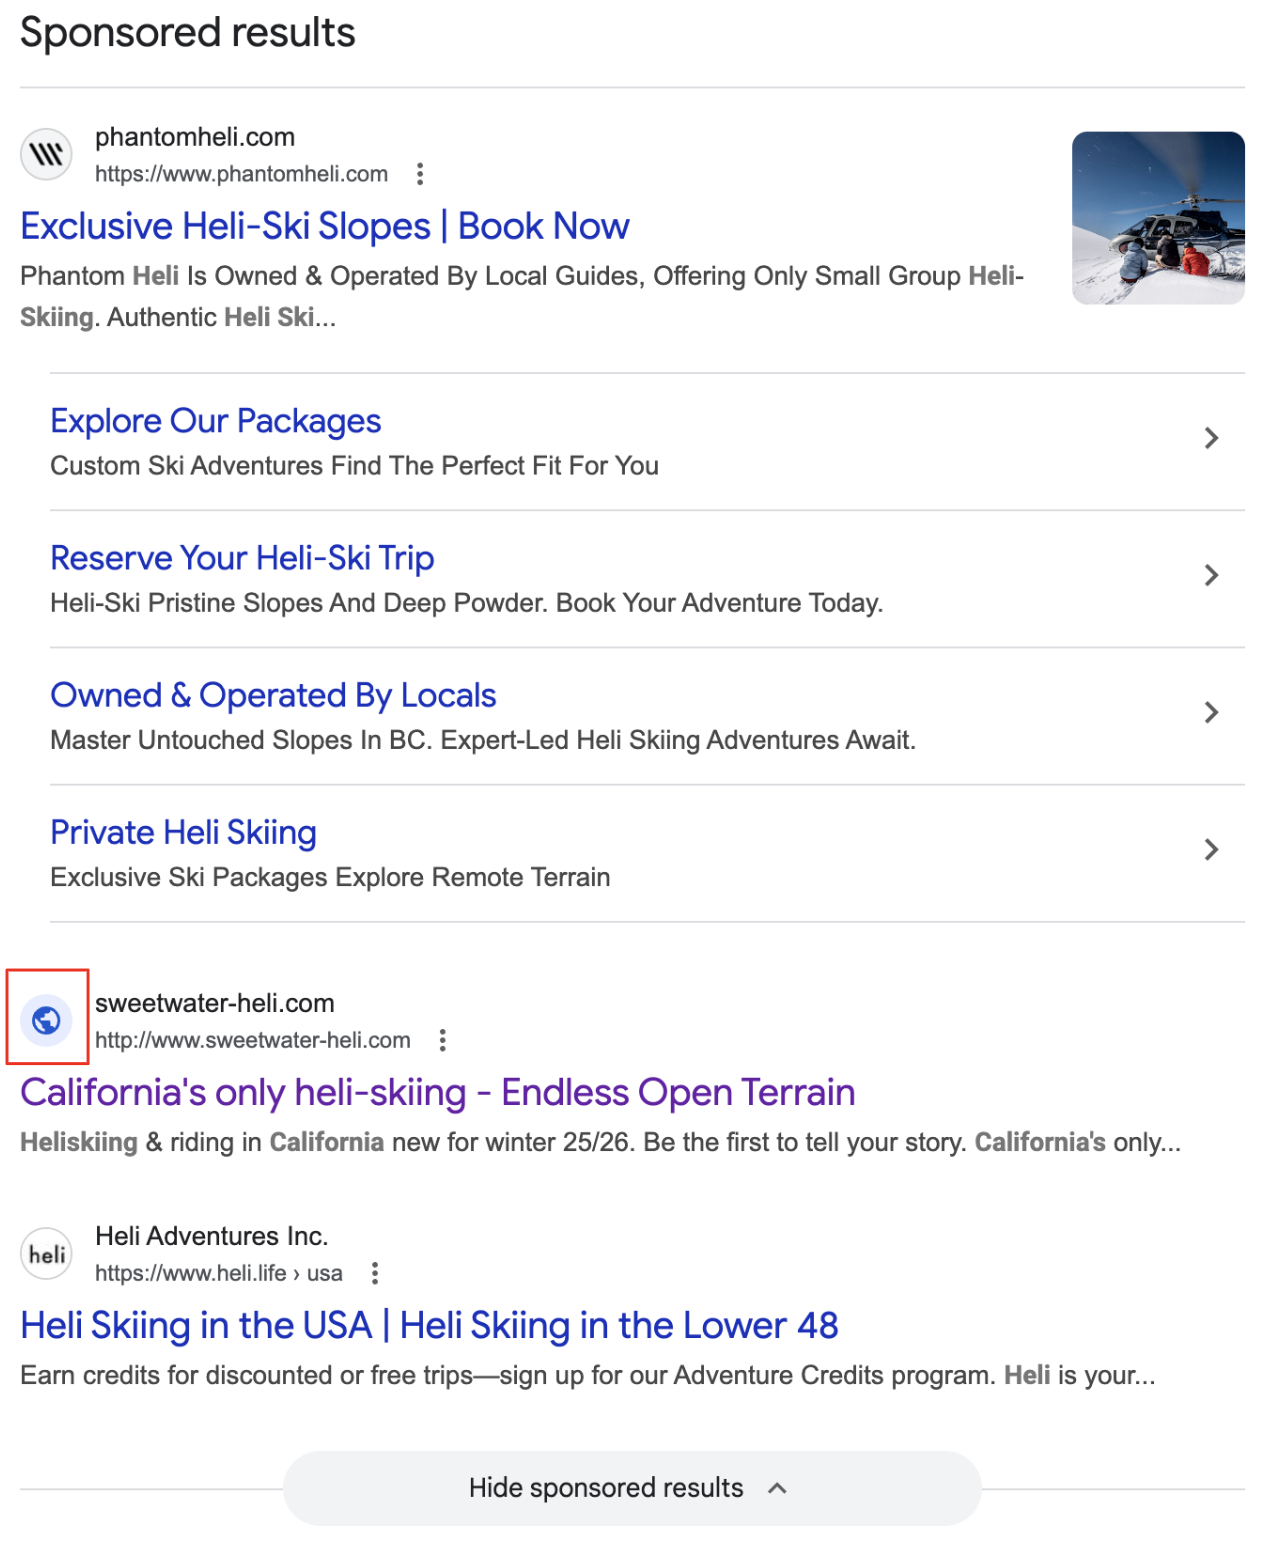Open the Explore Our Packages sitelink
Screen dimensions: 1262x1550
(x=215, y=421)
